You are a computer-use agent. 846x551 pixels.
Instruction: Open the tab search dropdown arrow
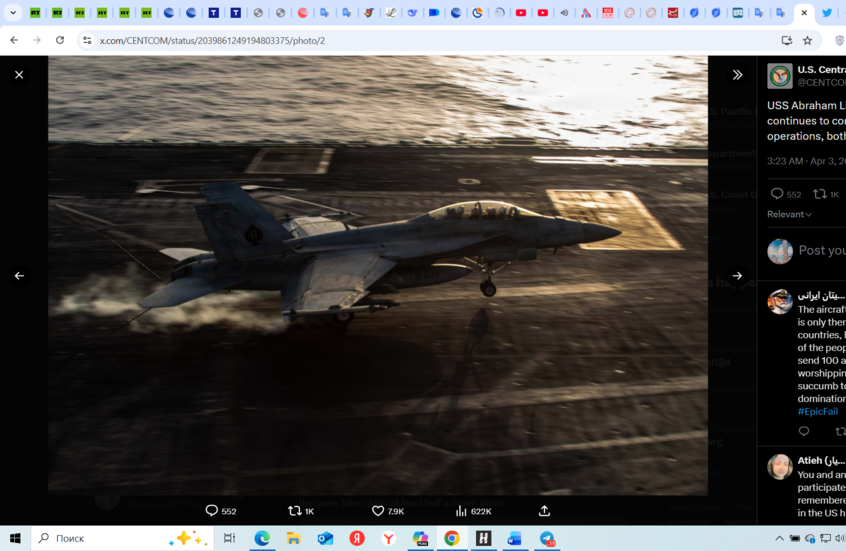coord(13,13)
